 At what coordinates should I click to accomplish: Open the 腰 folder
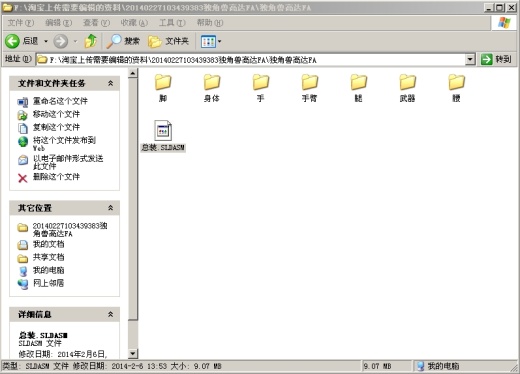tap(456, 88)
